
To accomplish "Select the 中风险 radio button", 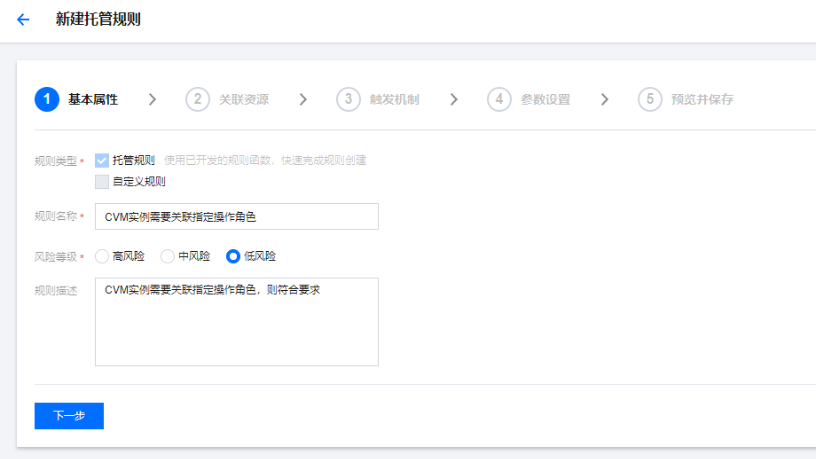I will pyautogui.click(x=168, y=256).
